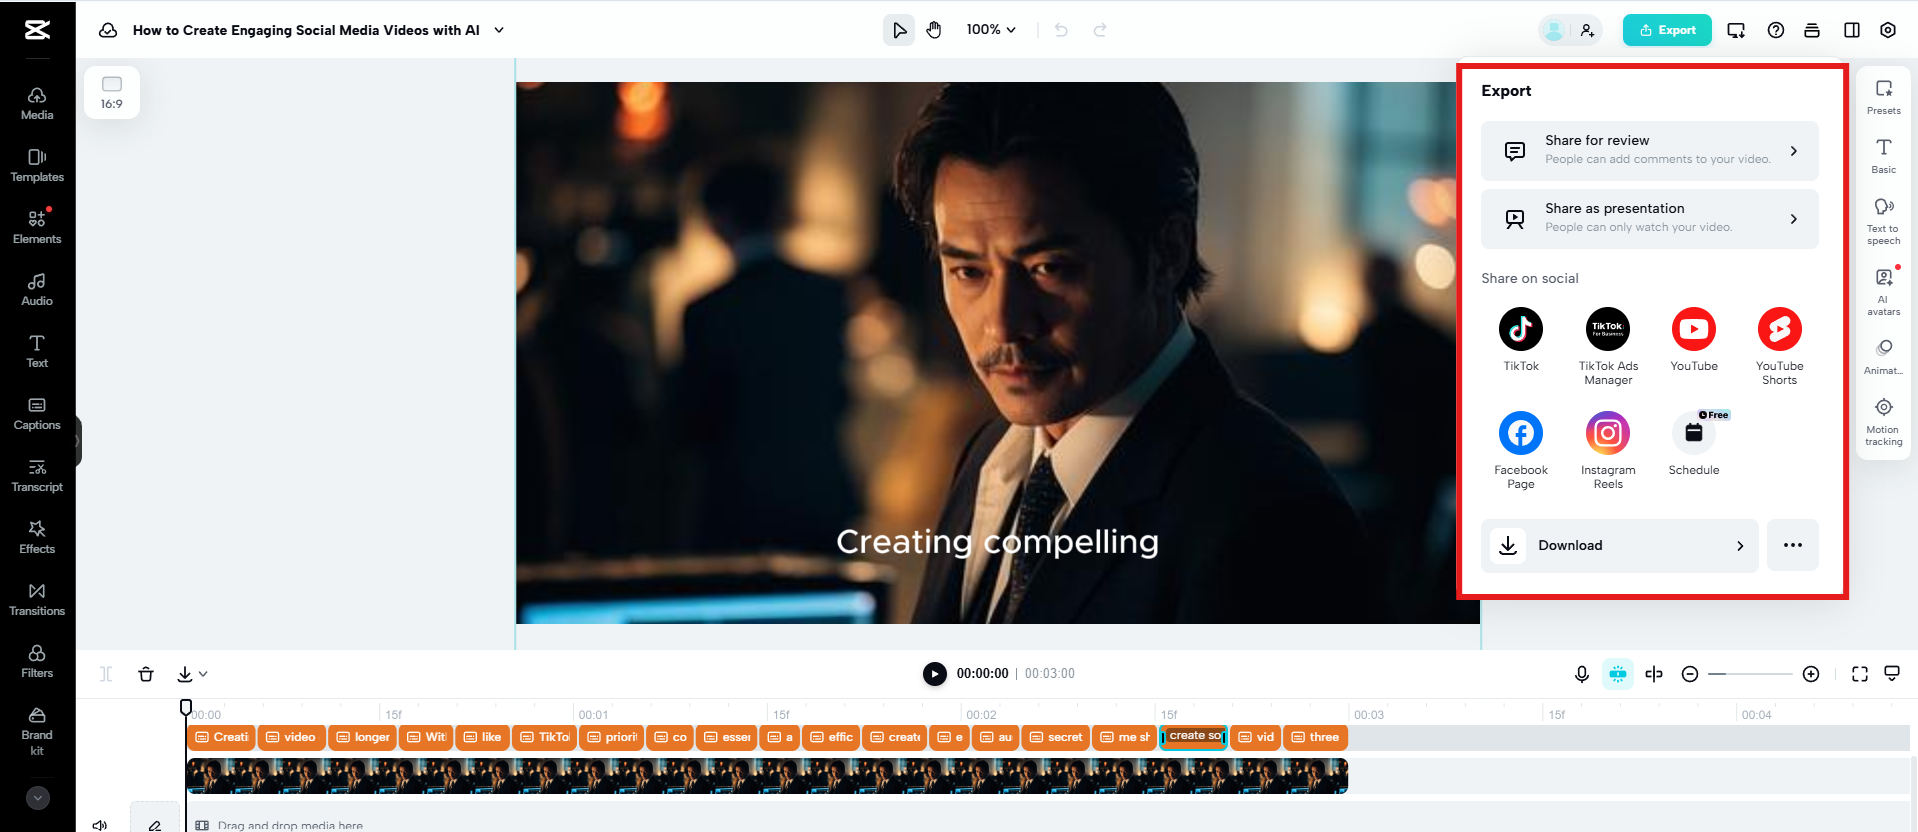
Task: Expand the left sidebar bottom chevron
Action: (38, 798)
